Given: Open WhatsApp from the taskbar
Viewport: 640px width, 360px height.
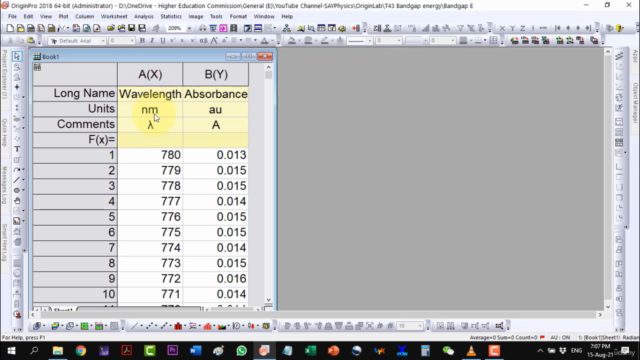Looking at the screenshot, I should (x=241, y=351).
